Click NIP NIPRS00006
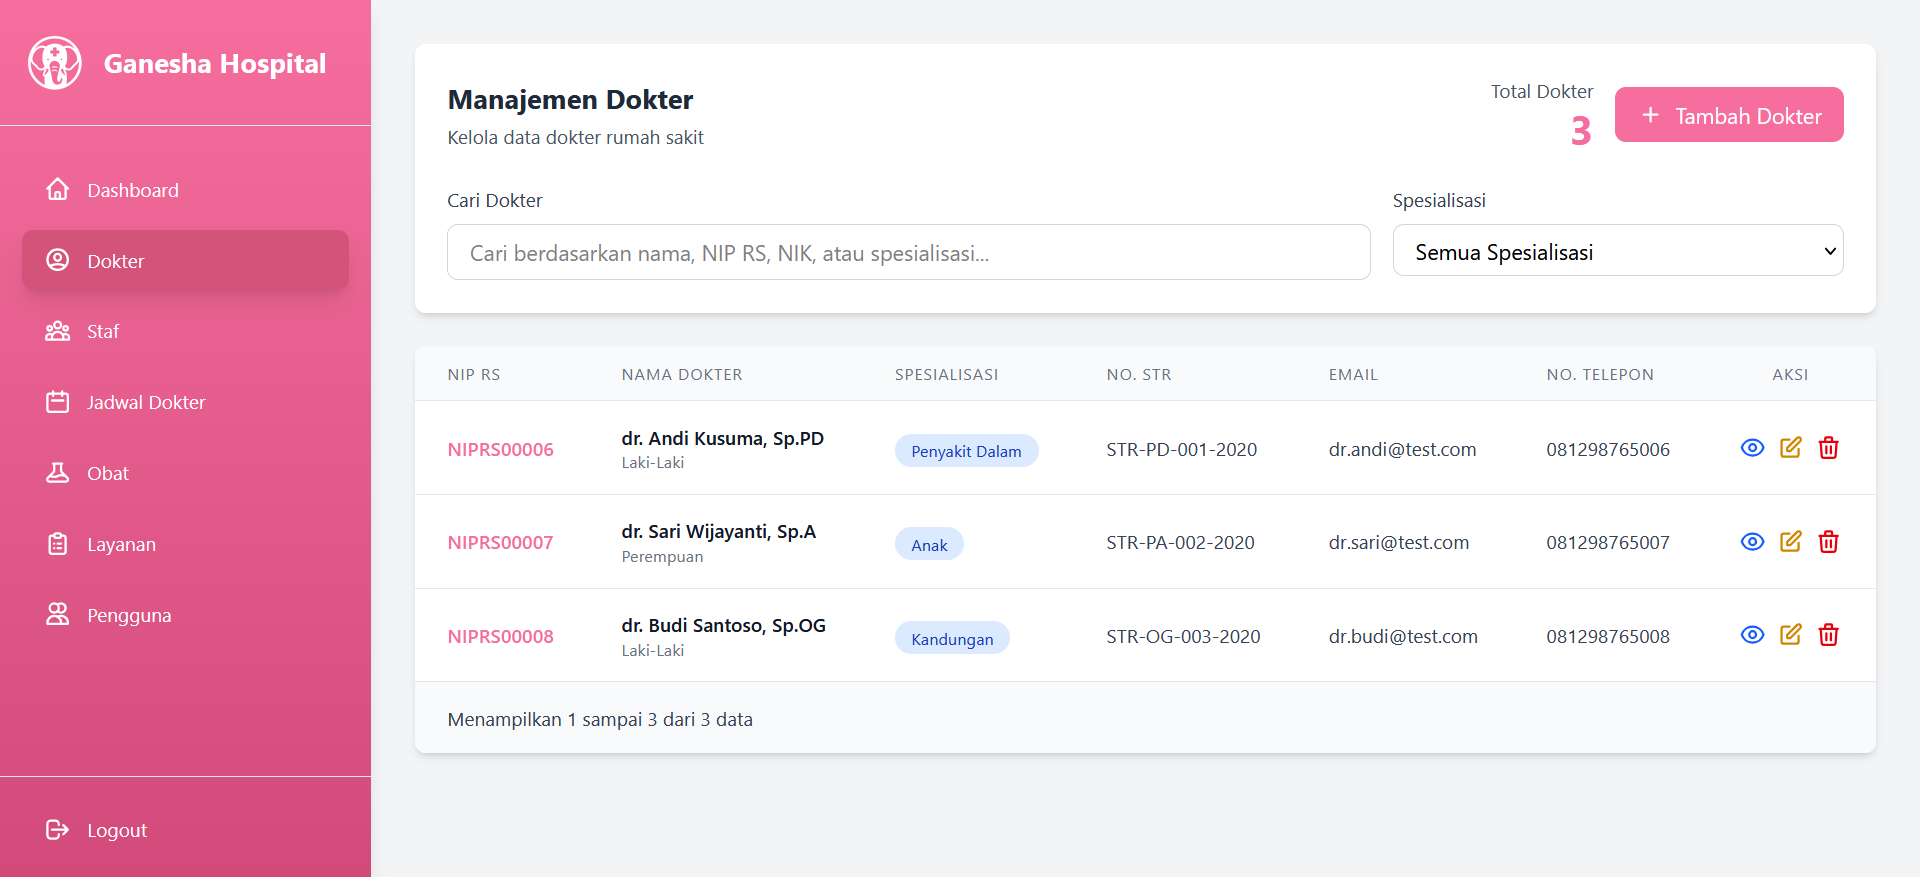This screenshot has width=1920, height=877. click(500, 449)
